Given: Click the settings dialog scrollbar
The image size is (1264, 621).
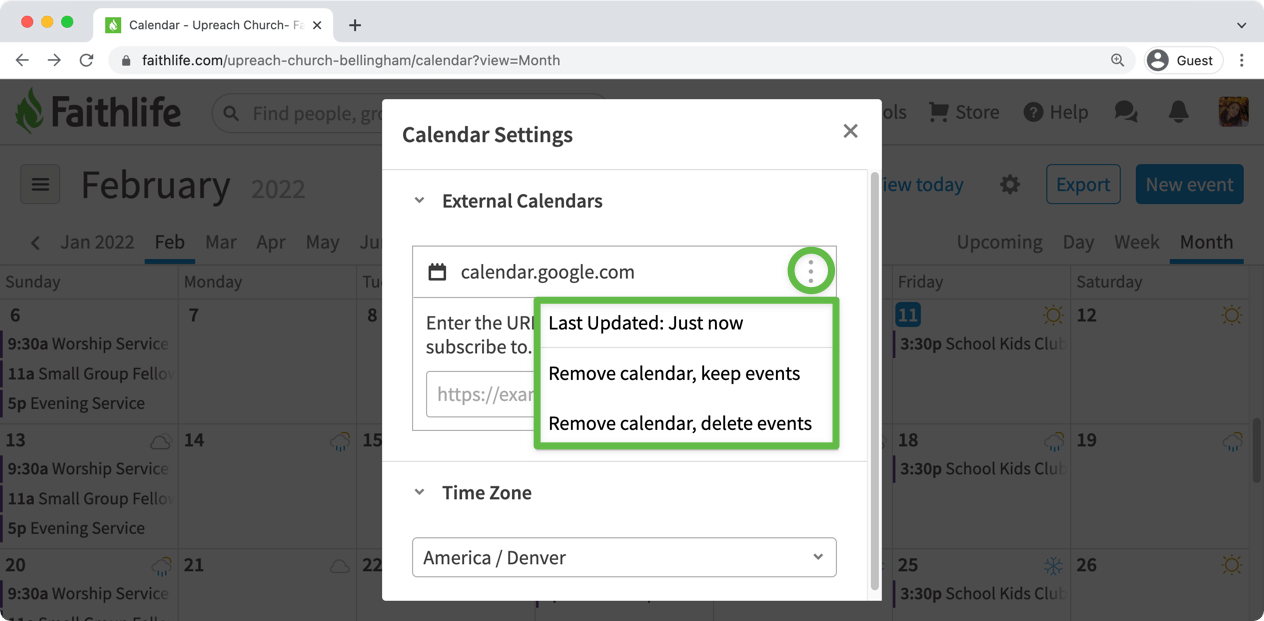Looking at the screenshot, I should click(x=875, y=380).
